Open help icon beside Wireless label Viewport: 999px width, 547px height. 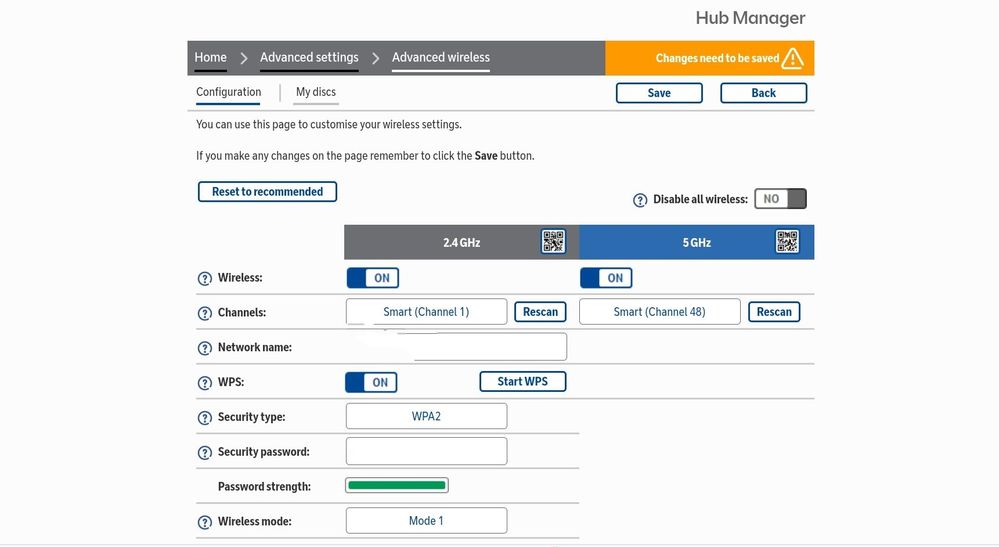click(205, 279)
